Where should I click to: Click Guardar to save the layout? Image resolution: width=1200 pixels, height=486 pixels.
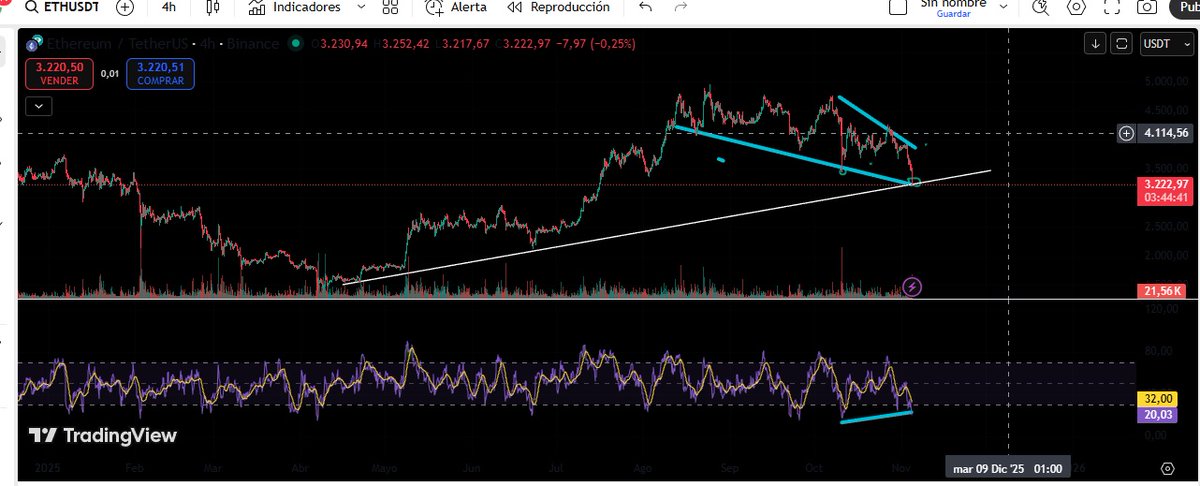click(x=953, y=14)
